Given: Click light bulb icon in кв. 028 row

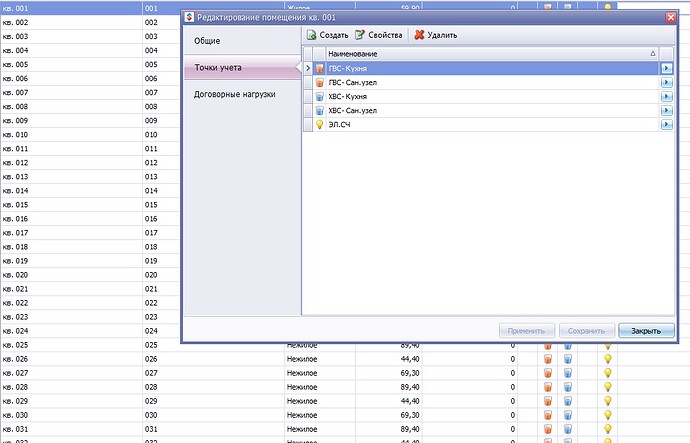Looking at the screenshot, I should pyautogui.click(x=608, y=387).
